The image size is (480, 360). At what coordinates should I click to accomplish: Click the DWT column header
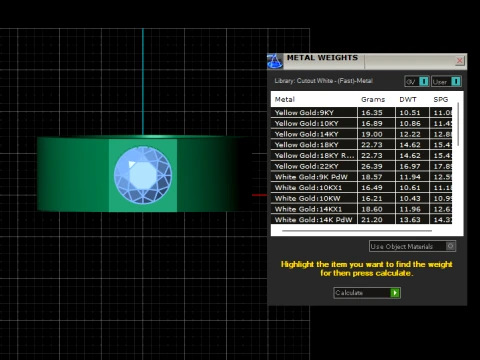(x=408, y=99)
